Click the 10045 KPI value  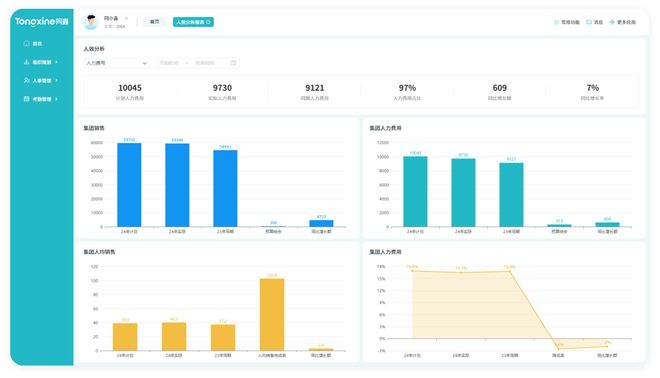(130, 88)
